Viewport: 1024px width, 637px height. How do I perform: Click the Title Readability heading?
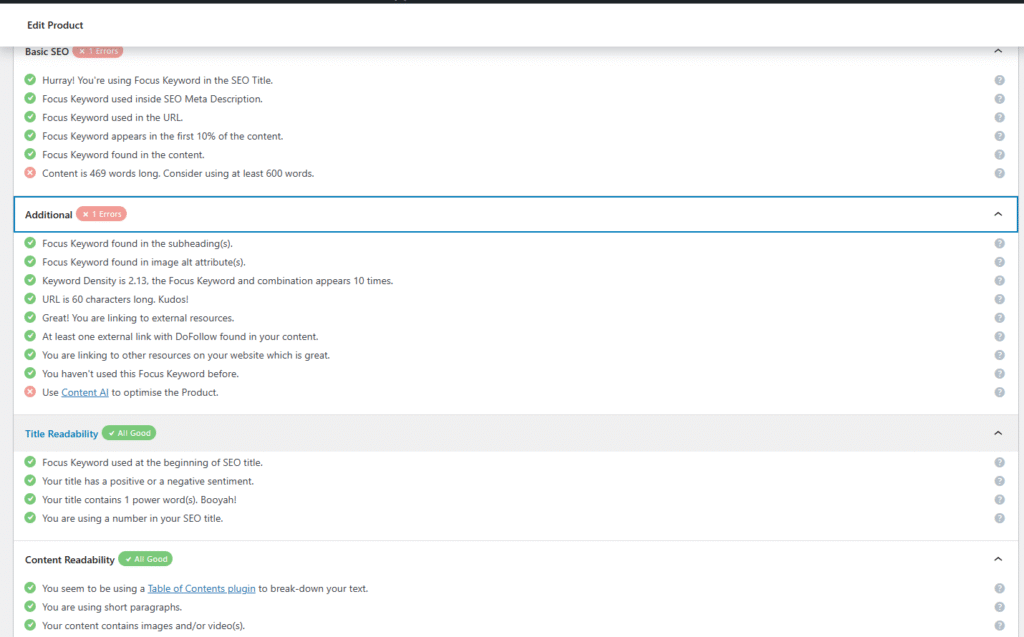click(x=61, y=433)
